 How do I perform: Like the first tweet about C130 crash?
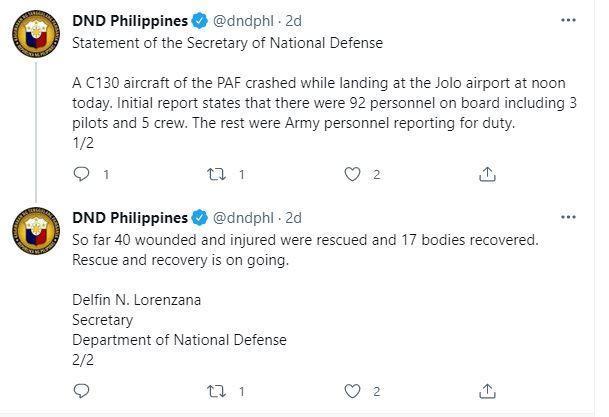[352, 174]
